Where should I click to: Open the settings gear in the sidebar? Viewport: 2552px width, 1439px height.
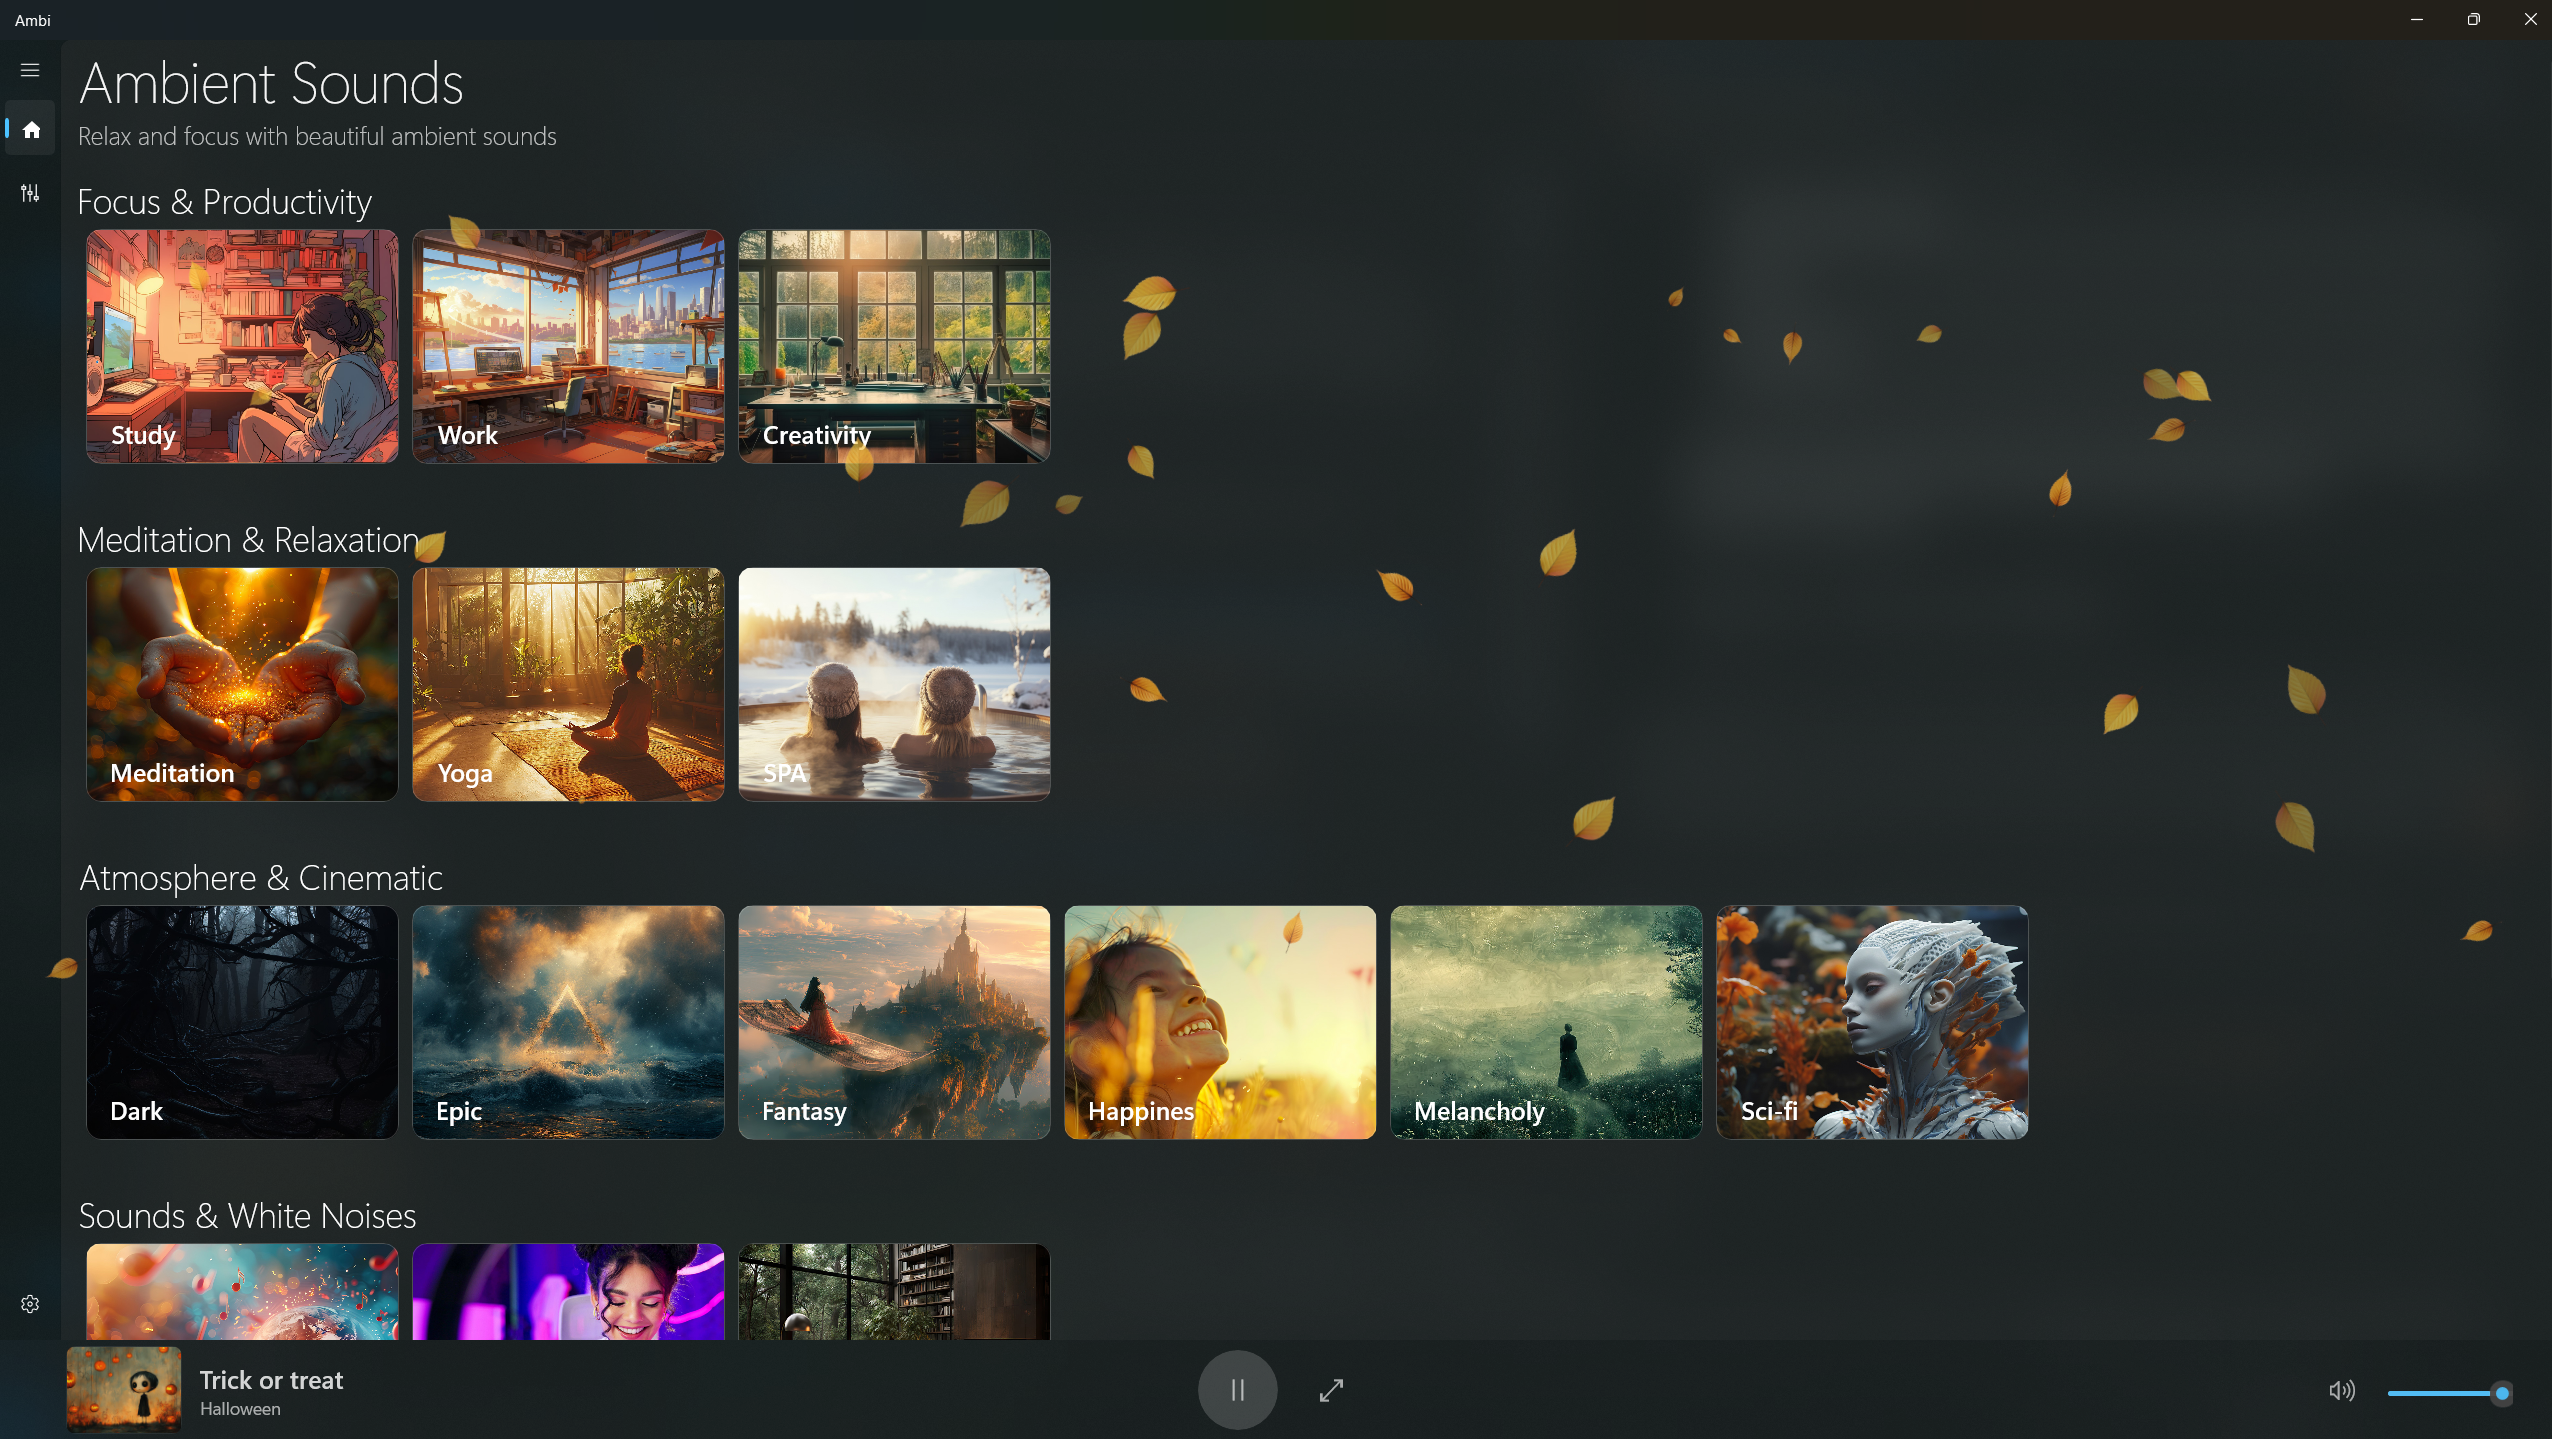point(30,1304)
